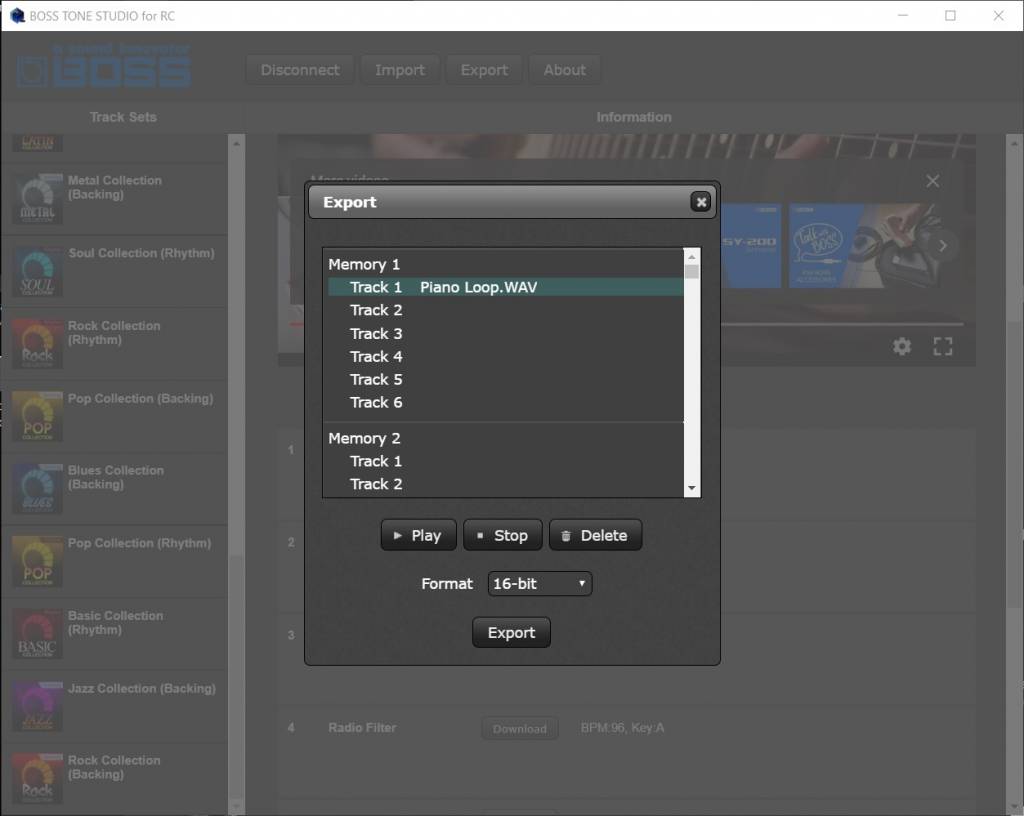This screenshot has width=1024, height=816.
Task: Click the next videos chevron arrow
Action: [x=942, y=246]
